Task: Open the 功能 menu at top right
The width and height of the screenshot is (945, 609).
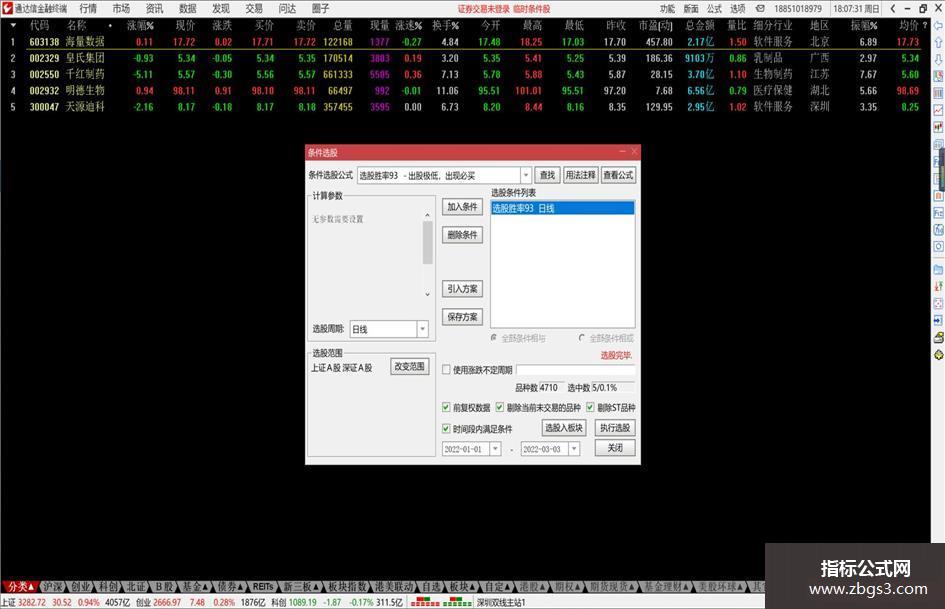Action: (667, 8)
